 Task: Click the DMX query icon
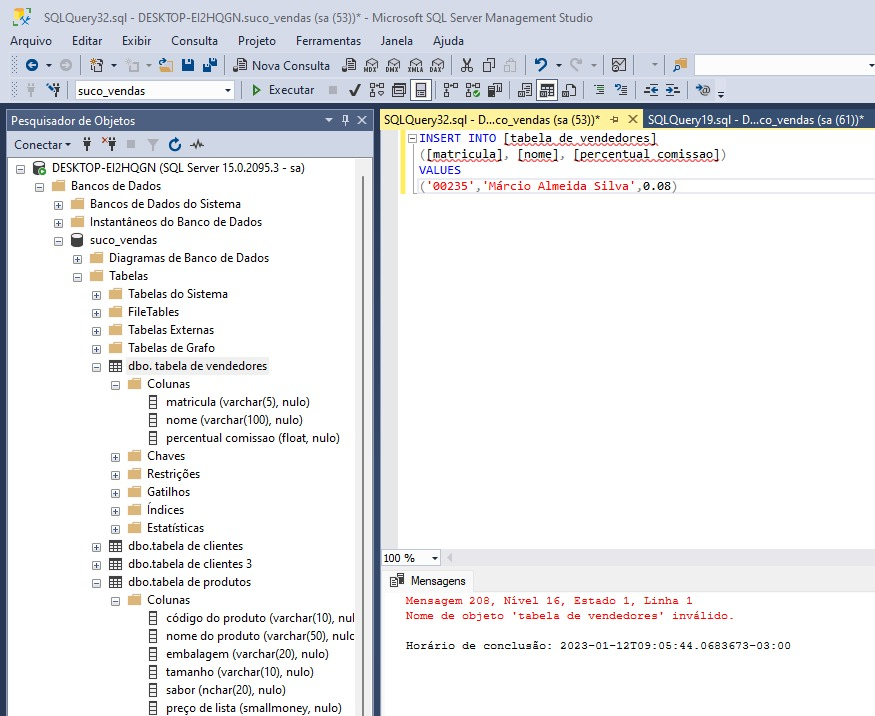click(x=393, y=65)
